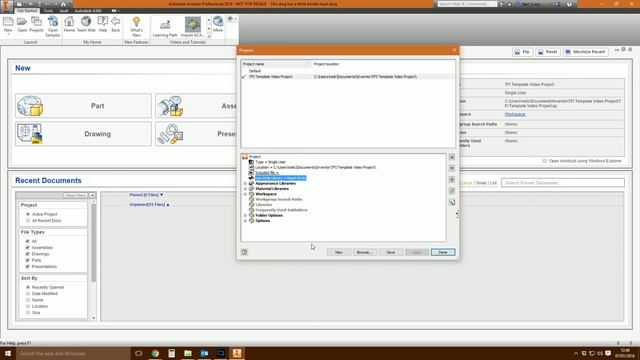Viewport: 640px width, 360px height.
Task: Click the move down arrow in Projects dialog
Action: pyautogui.click(x=452, y=168)
